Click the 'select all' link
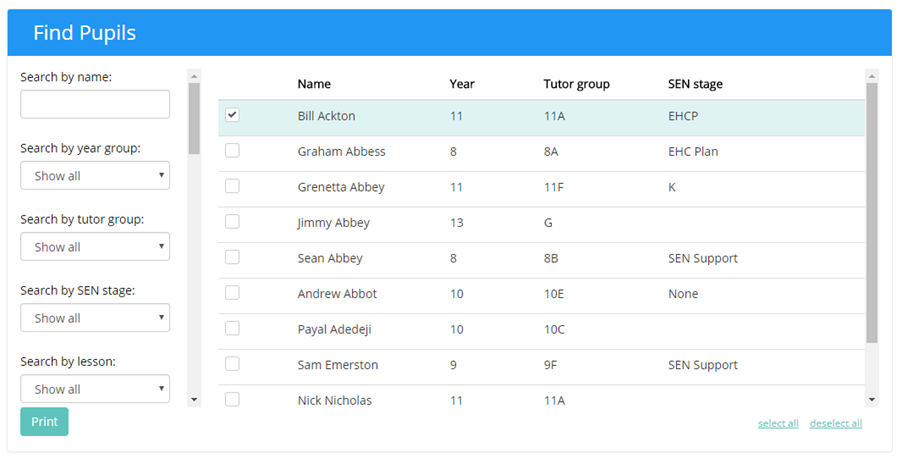 click(778, 424)
